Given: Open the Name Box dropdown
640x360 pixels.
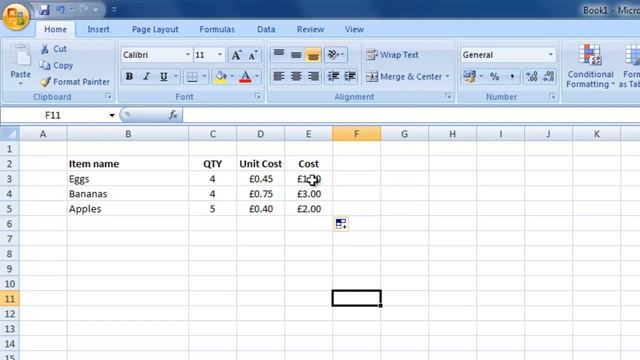Looking at the screenshot, I should pyautogui.click(x=112, y=116).
